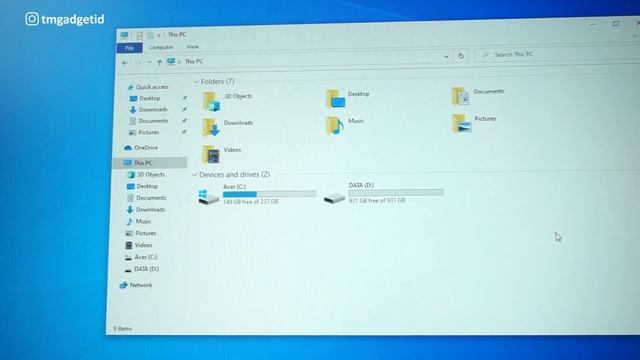Click the Refresh button beside address bar

(461, 56)
